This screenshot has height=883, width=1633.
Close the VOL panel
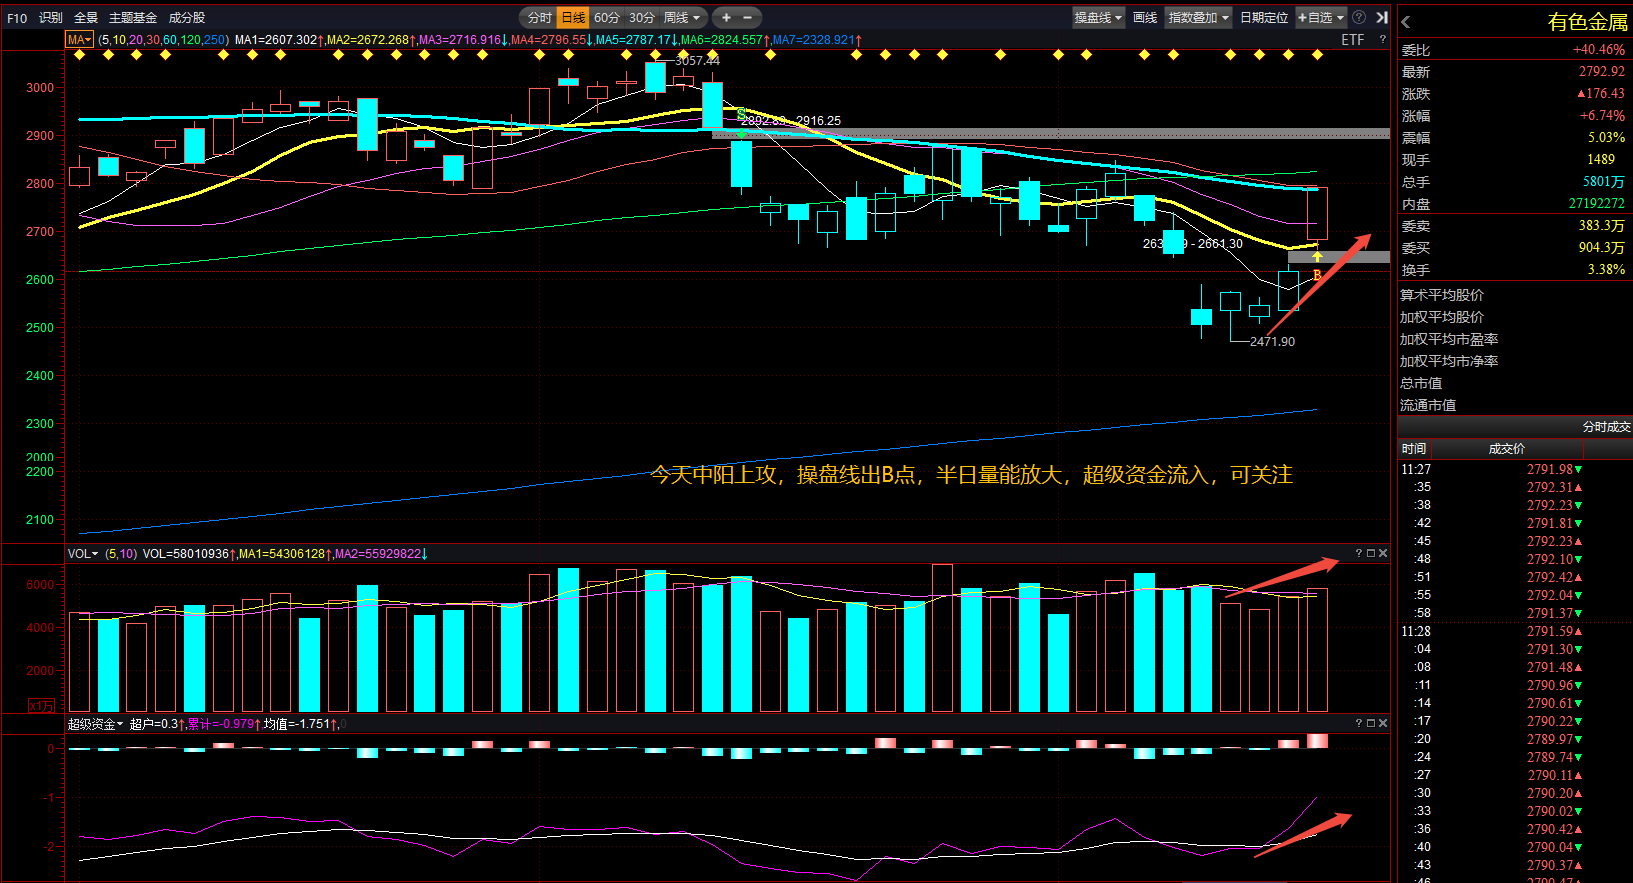click(1383, 553)
